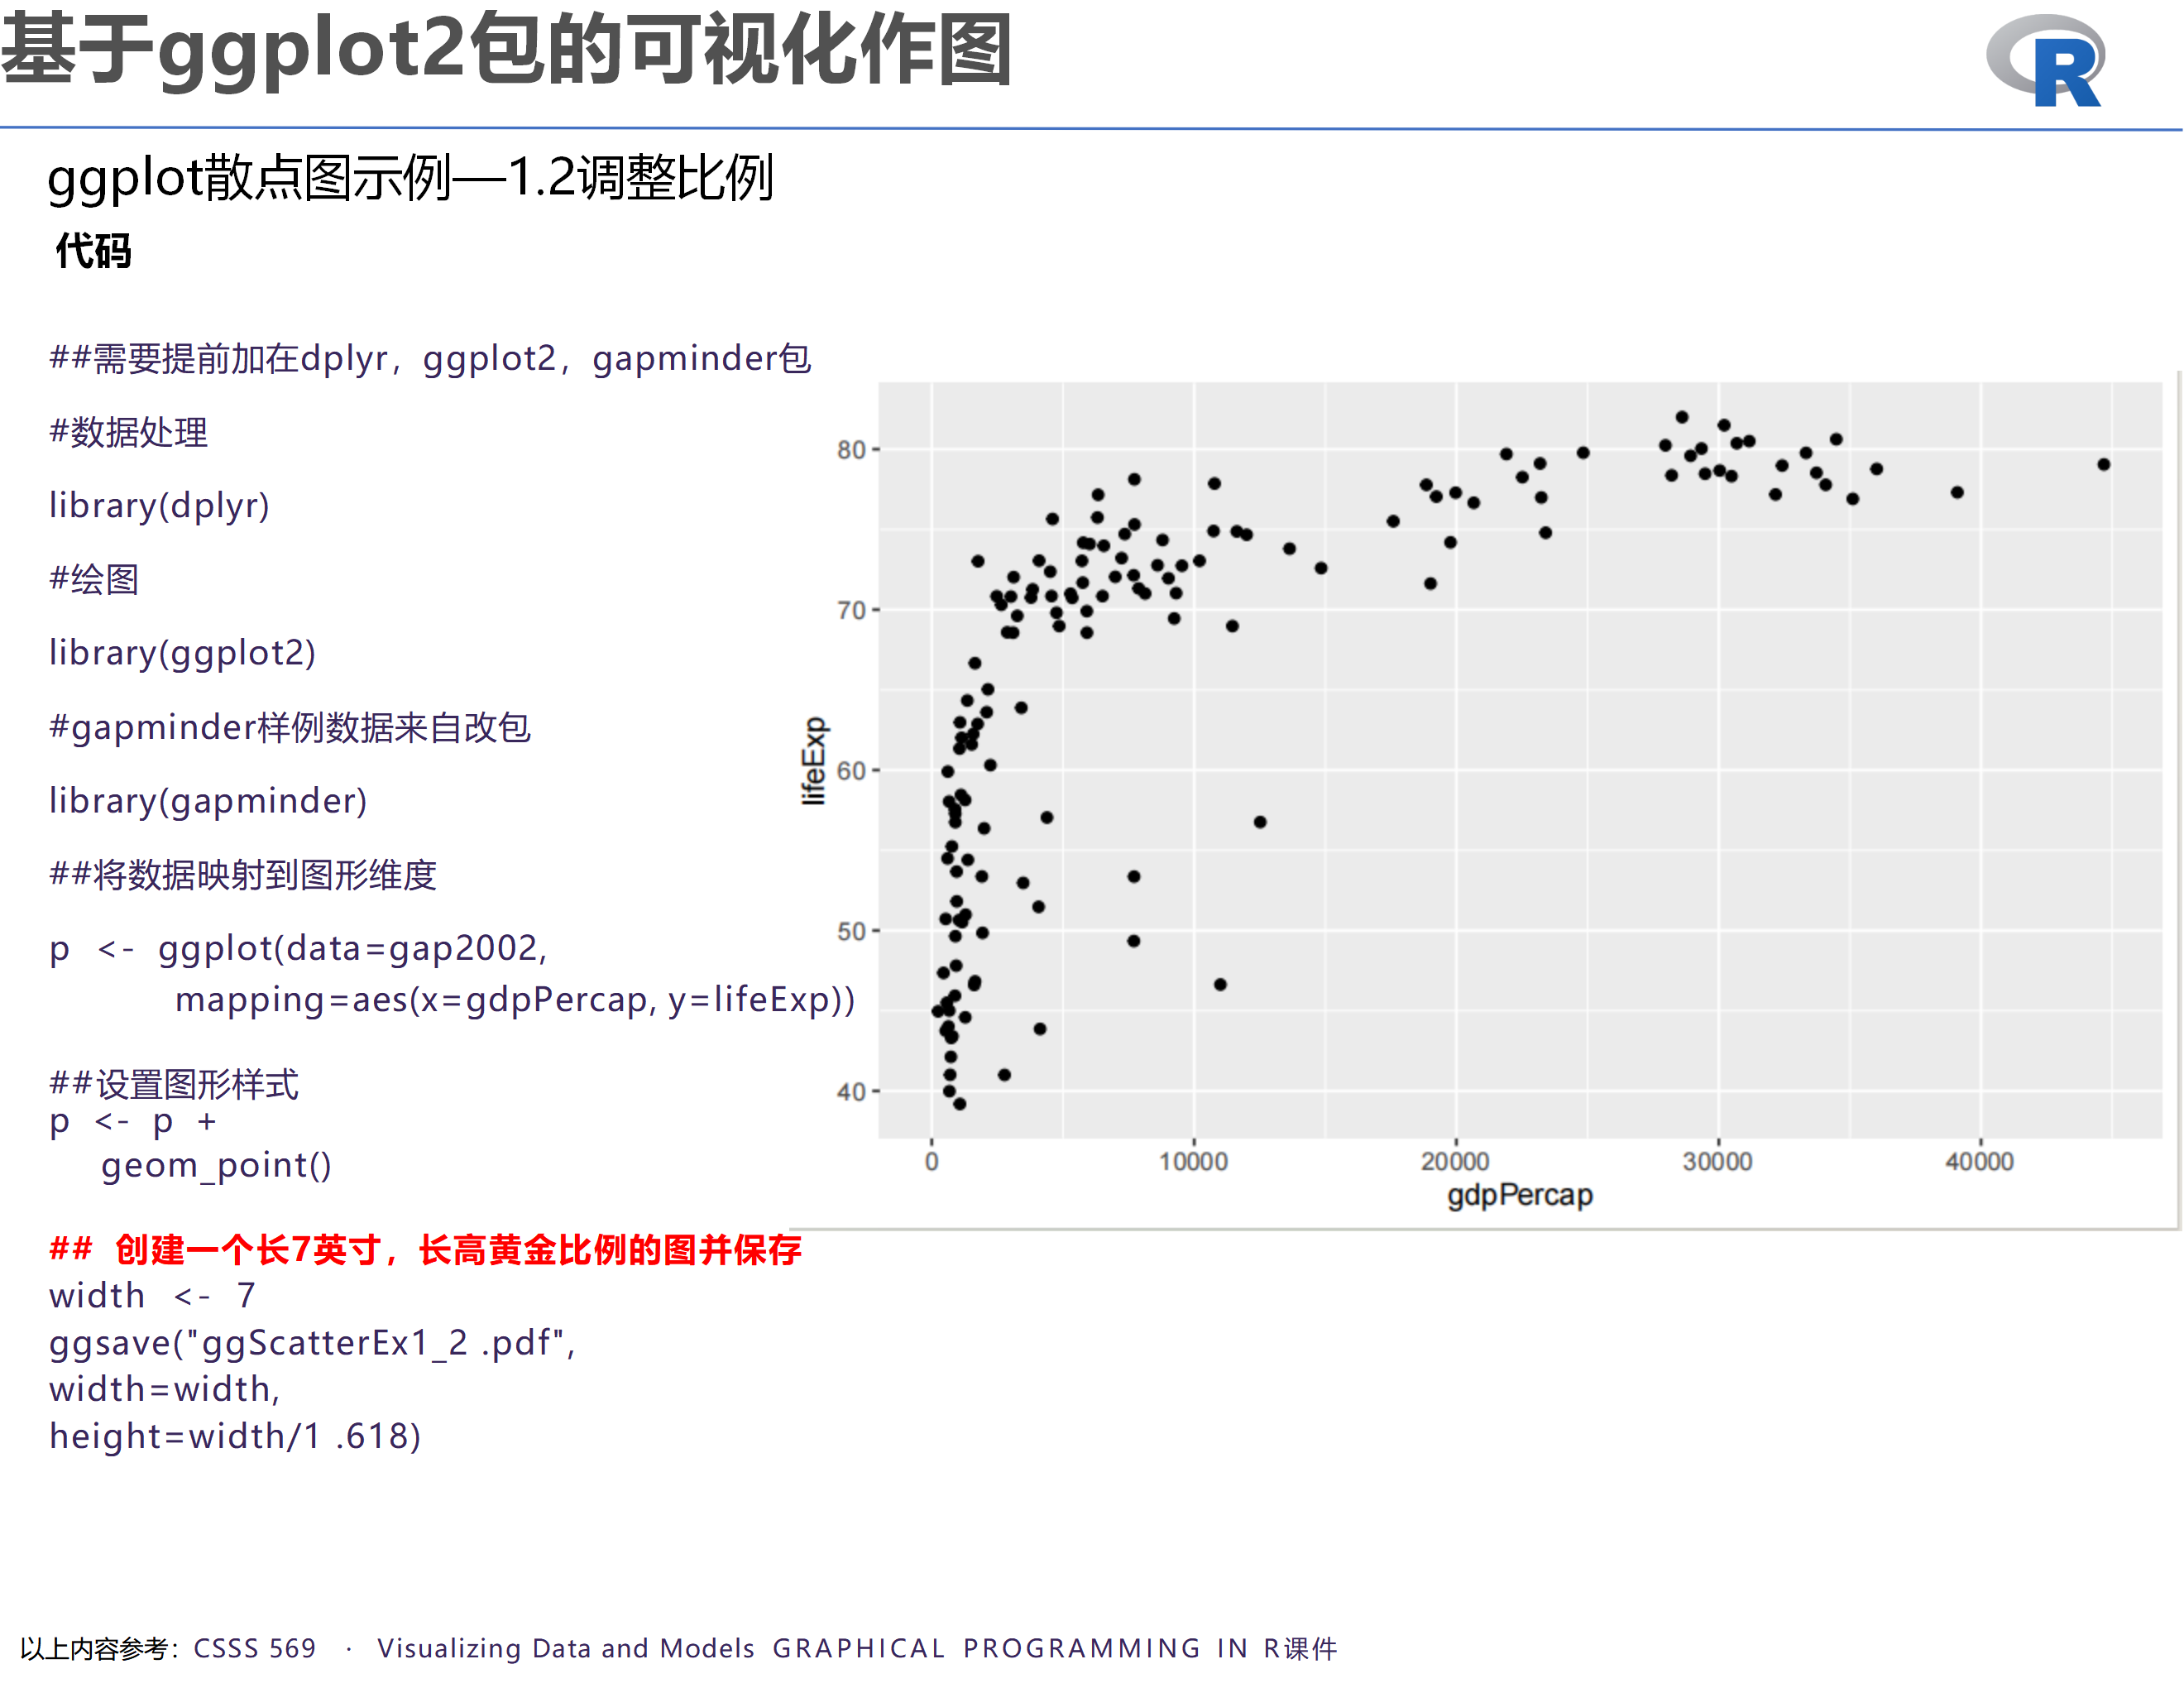Image resolution: width=2184 pixels, height=1688 pixels.
Task: Click the x-axis tick label '40000'
Action: coord(1980,1162)
